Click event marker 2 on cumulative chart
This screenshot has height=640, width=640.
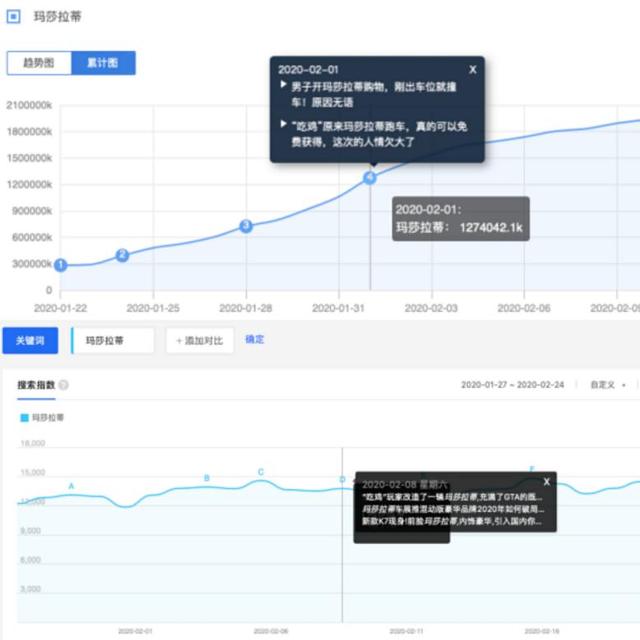(122, 255)
